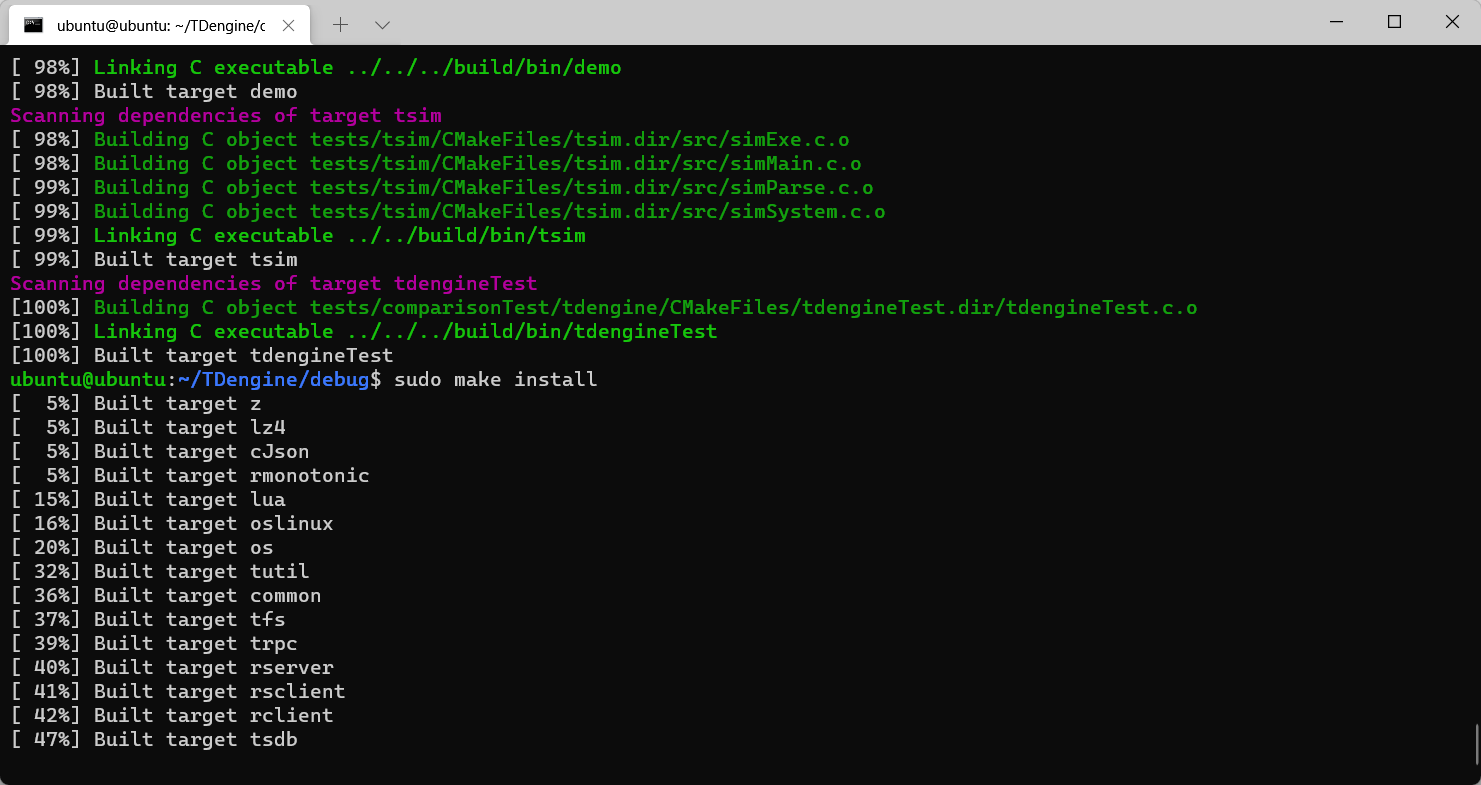This screenshot has height=785, width=1481.
Task: Click the '~/TDengine/debug' path in prompt
Action: (x=273, y=380)
